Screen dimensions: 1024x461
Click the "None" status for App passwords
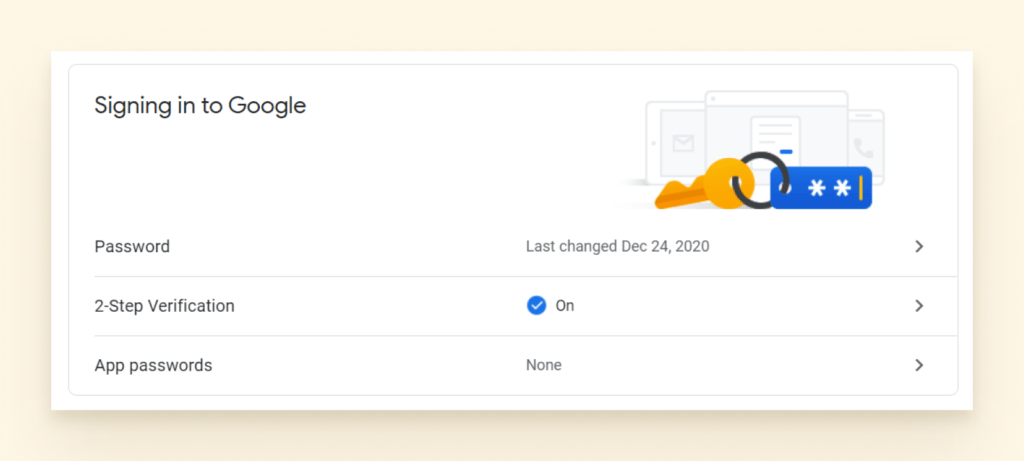pos(543,365)
